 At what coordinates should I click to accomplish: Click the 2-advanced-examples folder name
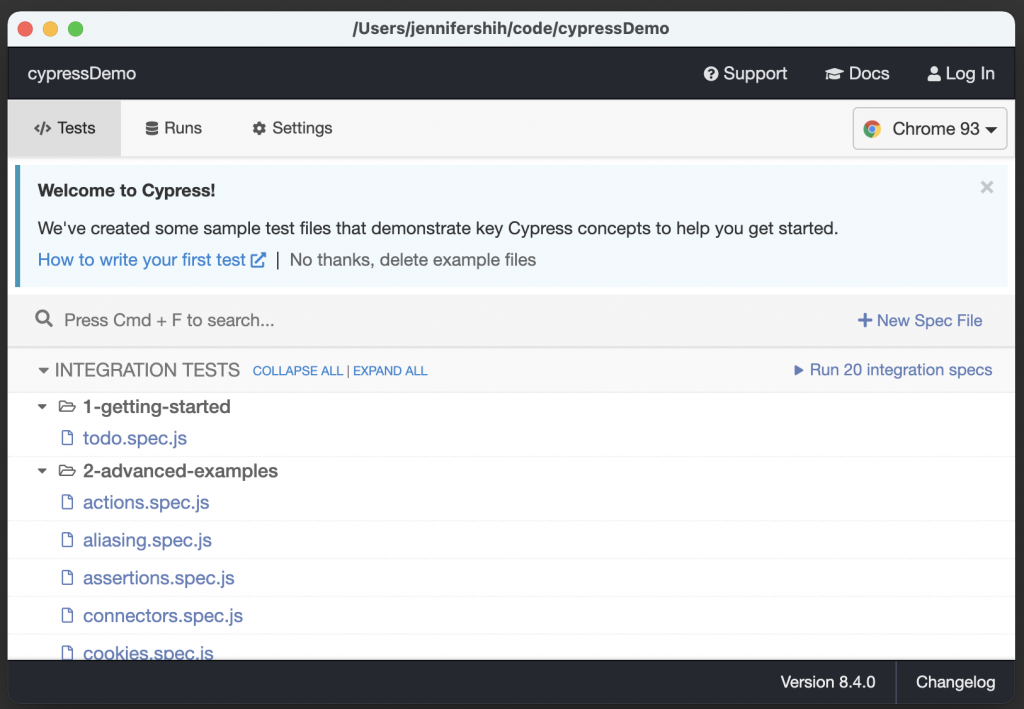click(180, 471)
